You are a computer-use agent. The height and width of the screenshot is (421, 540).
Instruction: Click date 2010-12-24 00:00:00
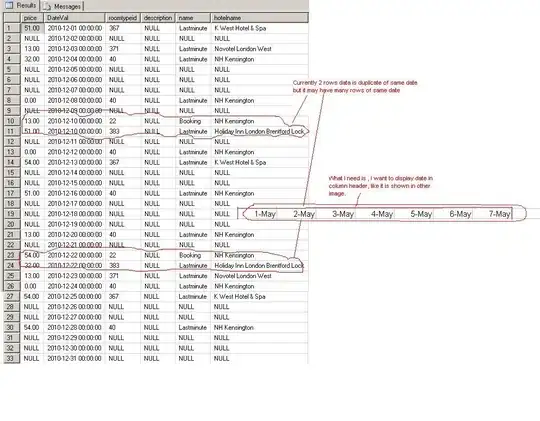75,286
